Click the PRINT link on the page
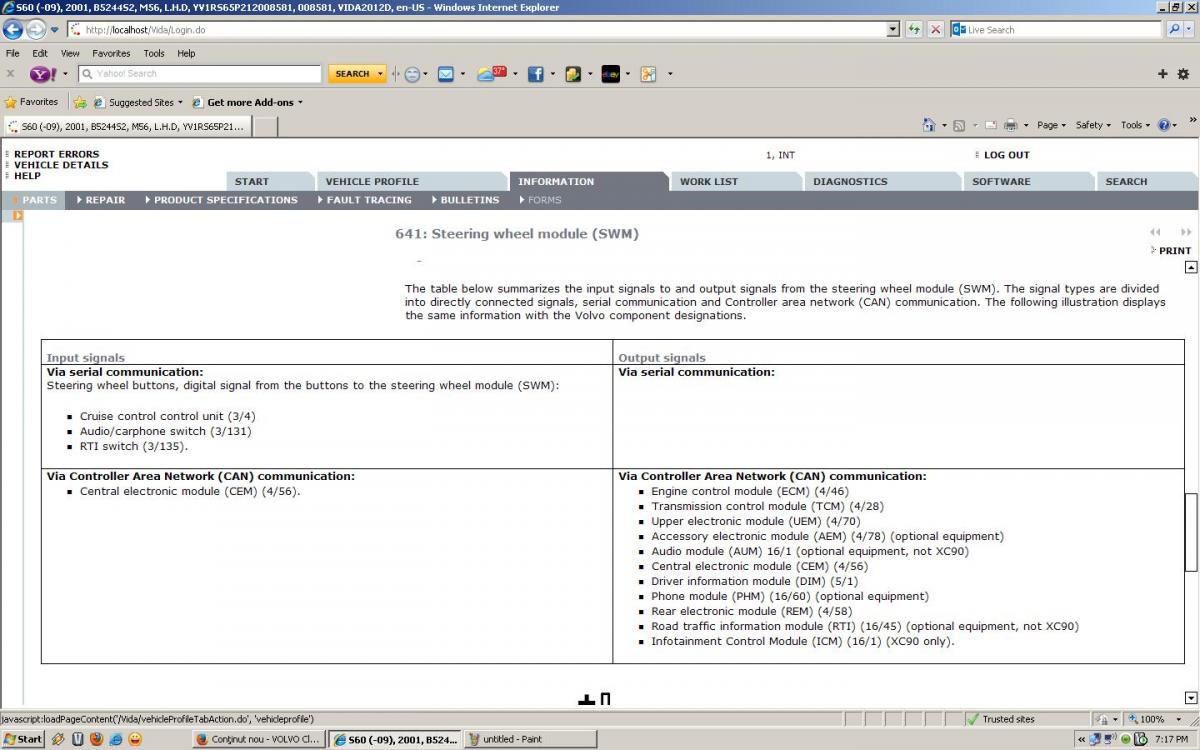Image resolution: width=1200 pixels, height=750 pixels. tap(1174, 251)
